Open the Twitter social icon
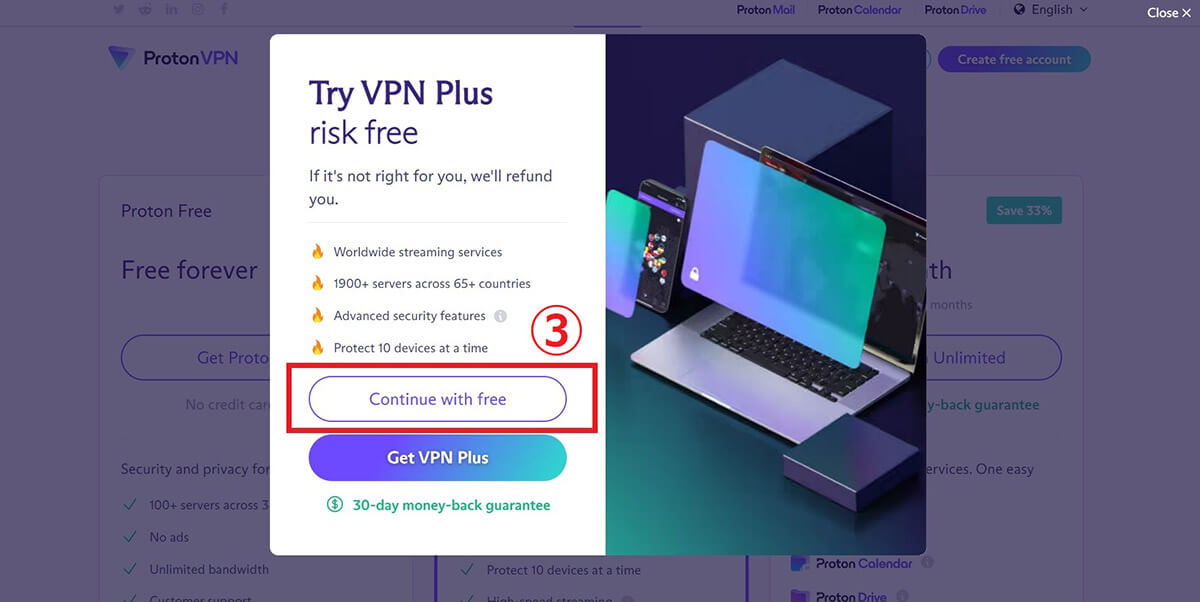 click(120, 9)
